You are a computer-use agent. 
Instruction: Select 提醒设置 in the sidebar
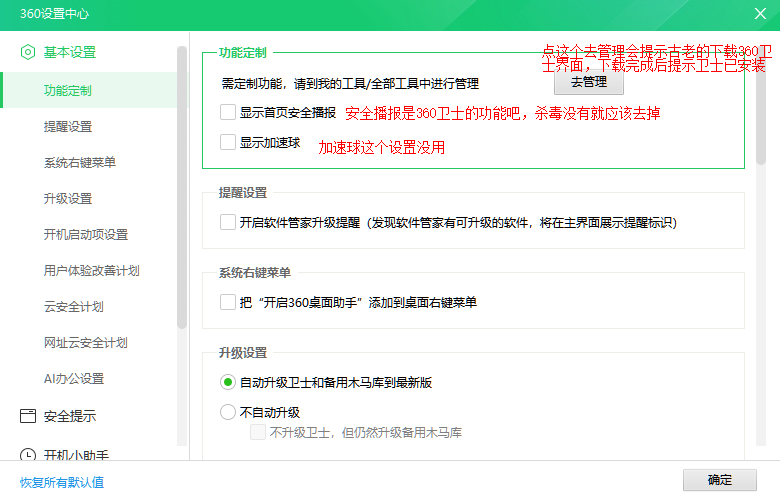point(68,127)
